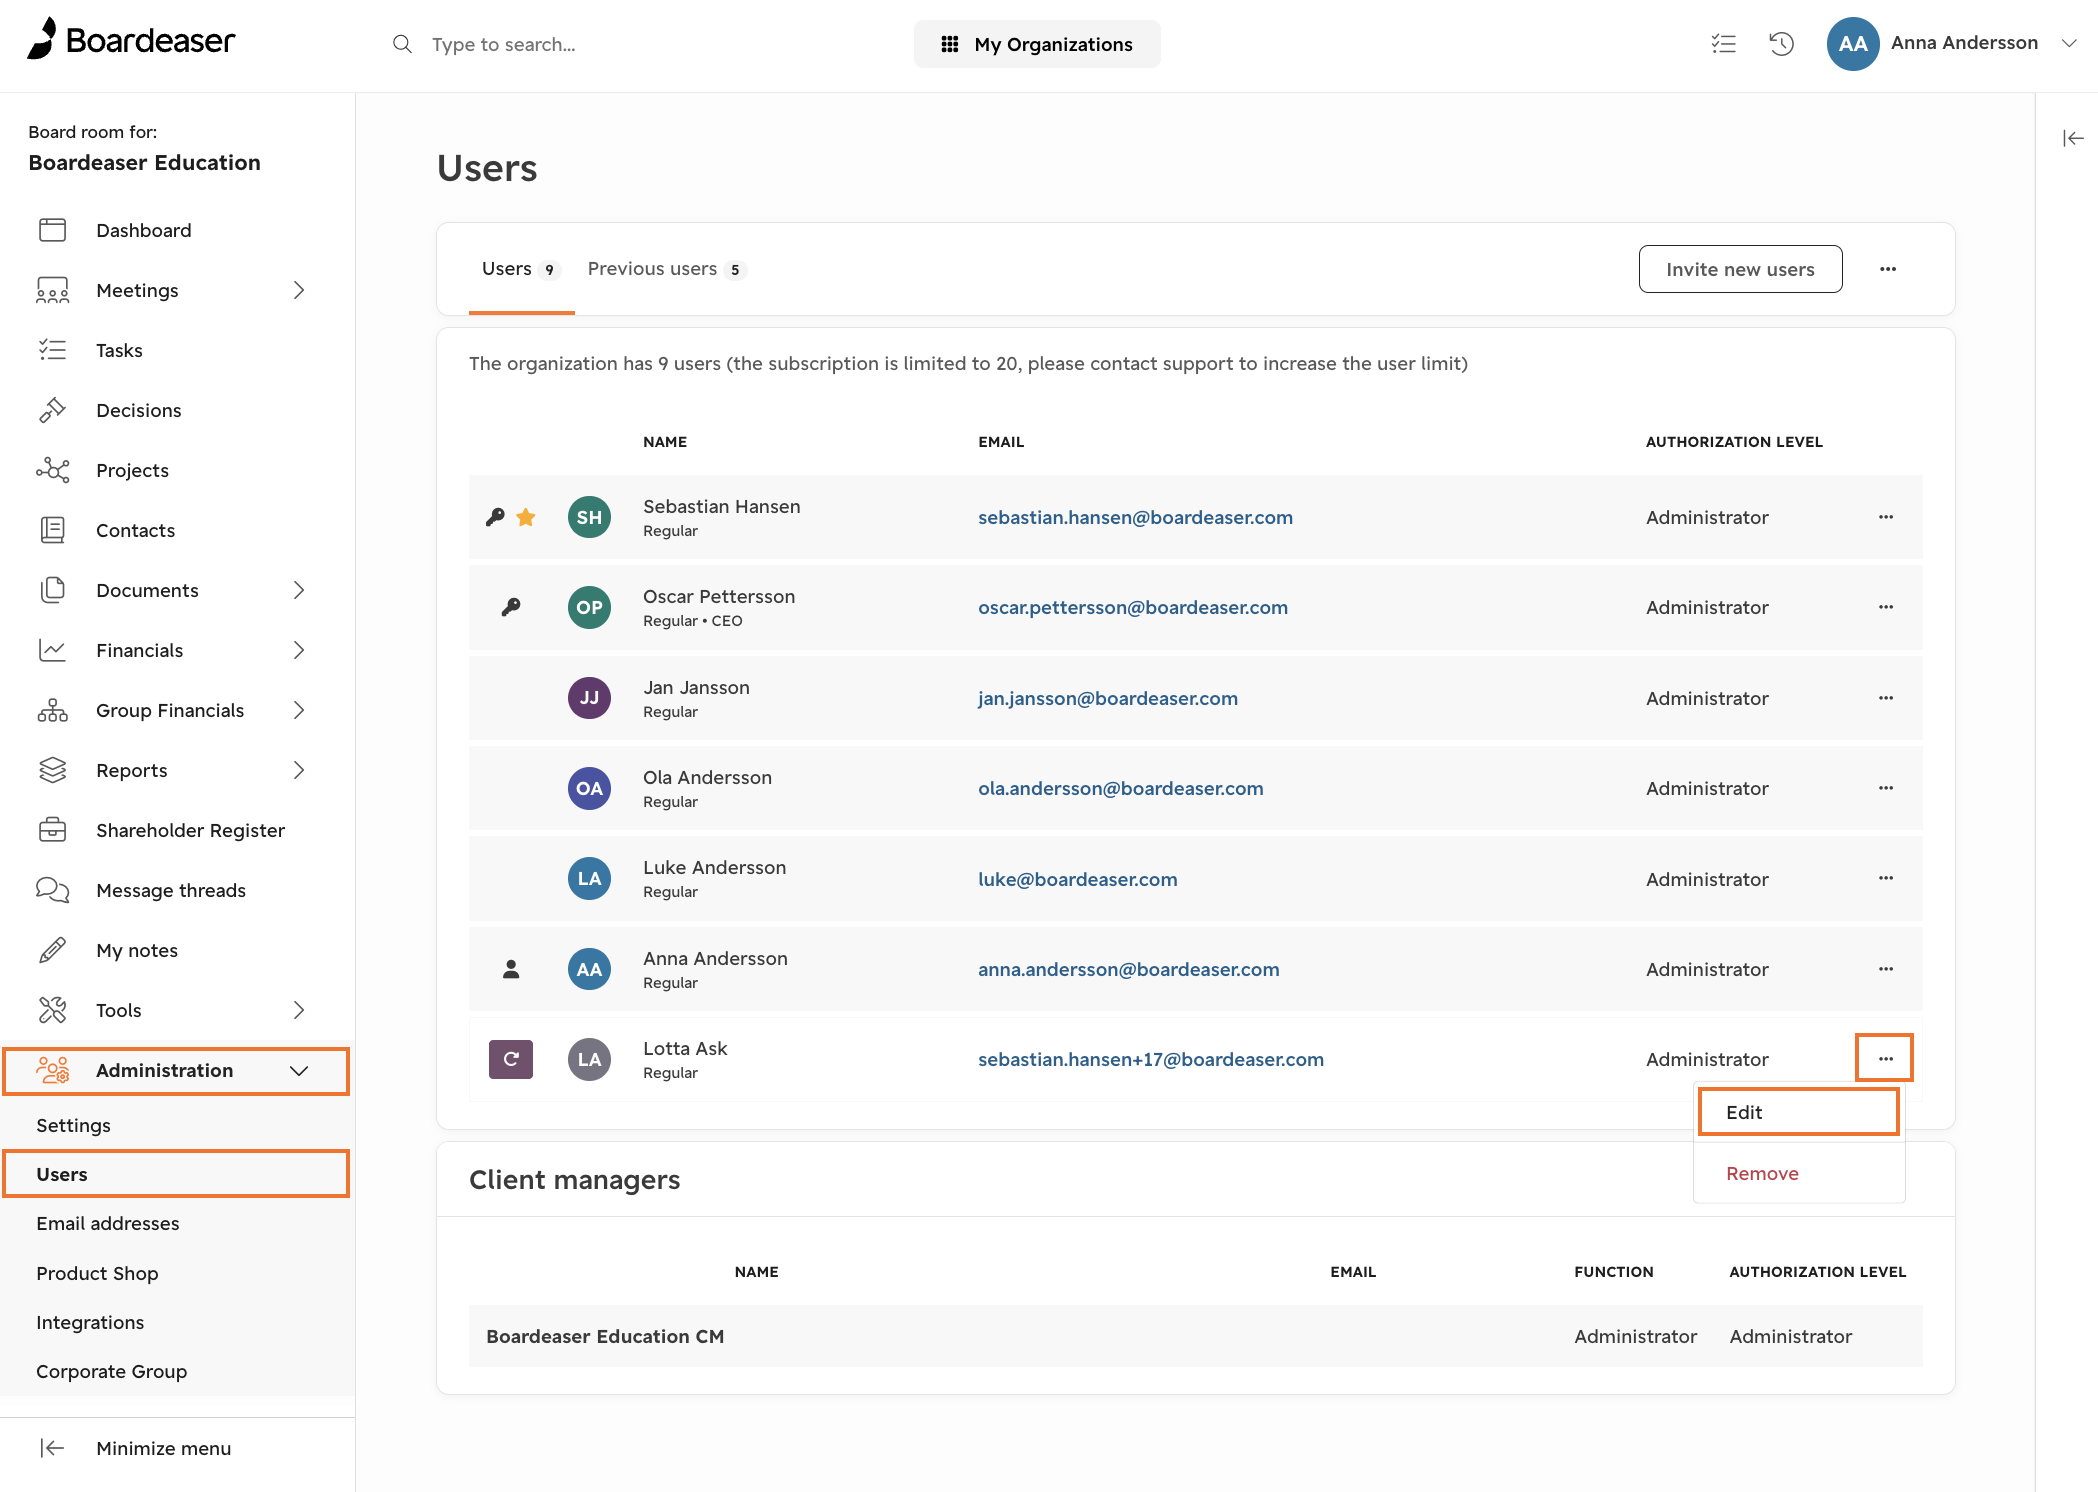Viewport: 2098px width, 1492px height.
Task: Open Luke Andersson's row options menu
Action: tap(1886, 878)
